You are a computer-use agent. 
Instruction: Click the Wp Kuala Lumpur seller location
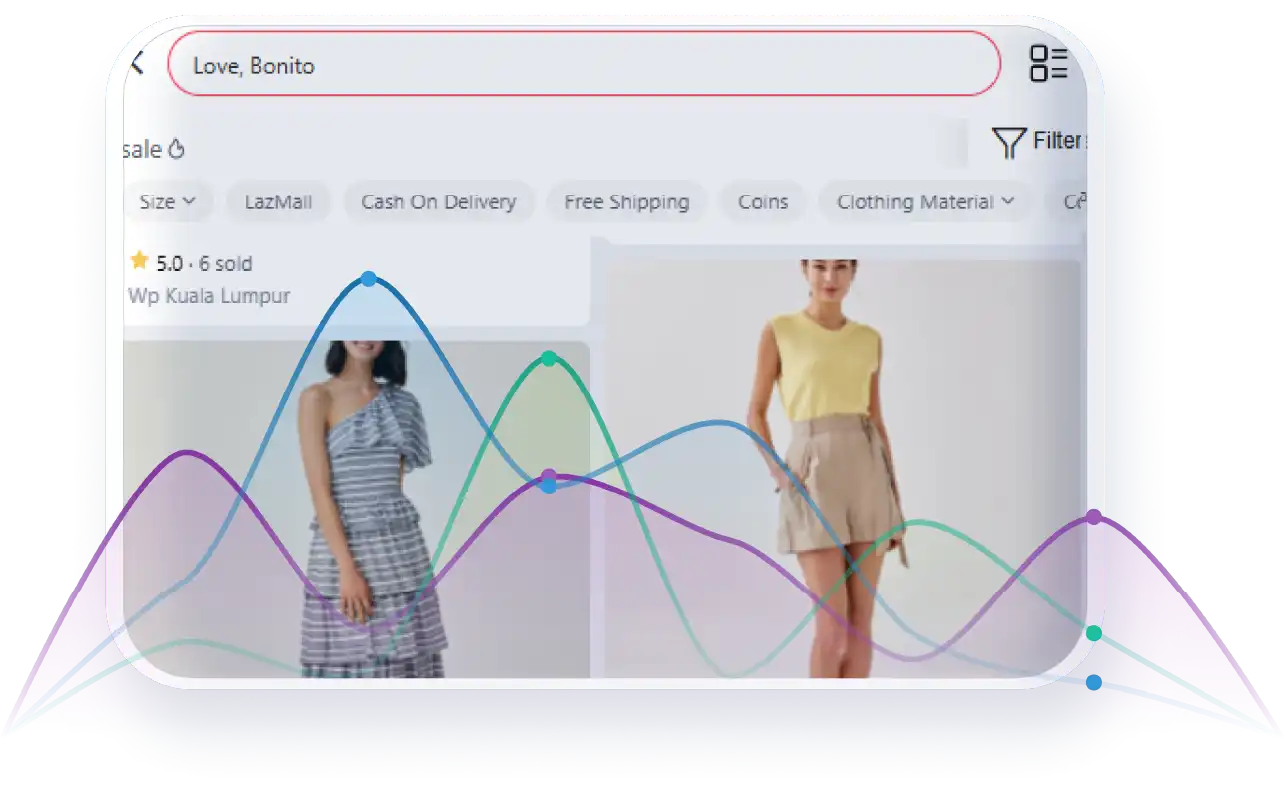pyautogui.click(x=209, y=296)
